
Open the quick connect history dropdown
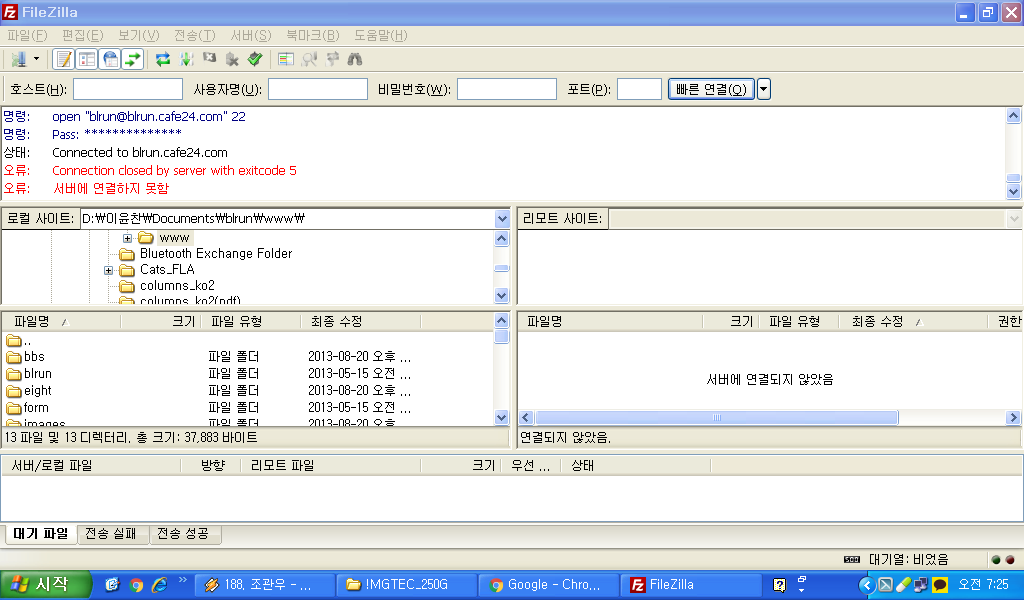[x=763, y=89]
